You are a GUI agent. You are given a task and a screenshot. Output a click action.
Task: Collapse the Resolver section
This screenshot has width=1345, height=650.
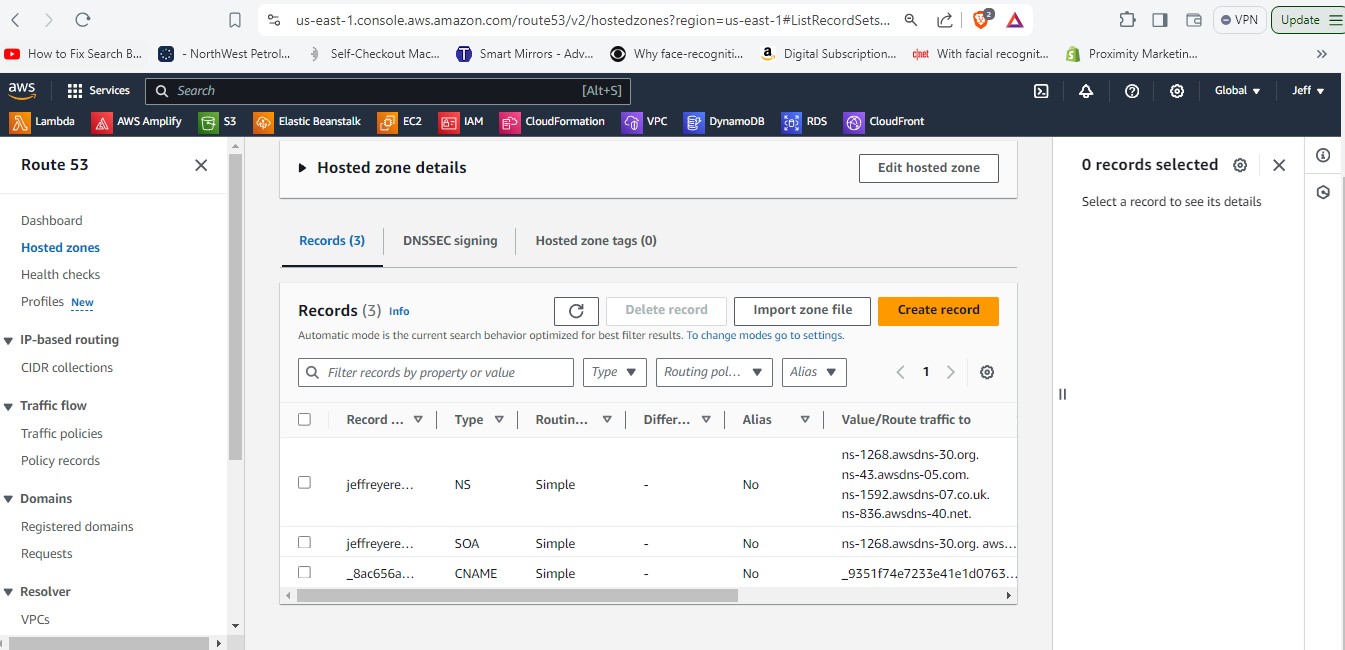click(9, 592)
